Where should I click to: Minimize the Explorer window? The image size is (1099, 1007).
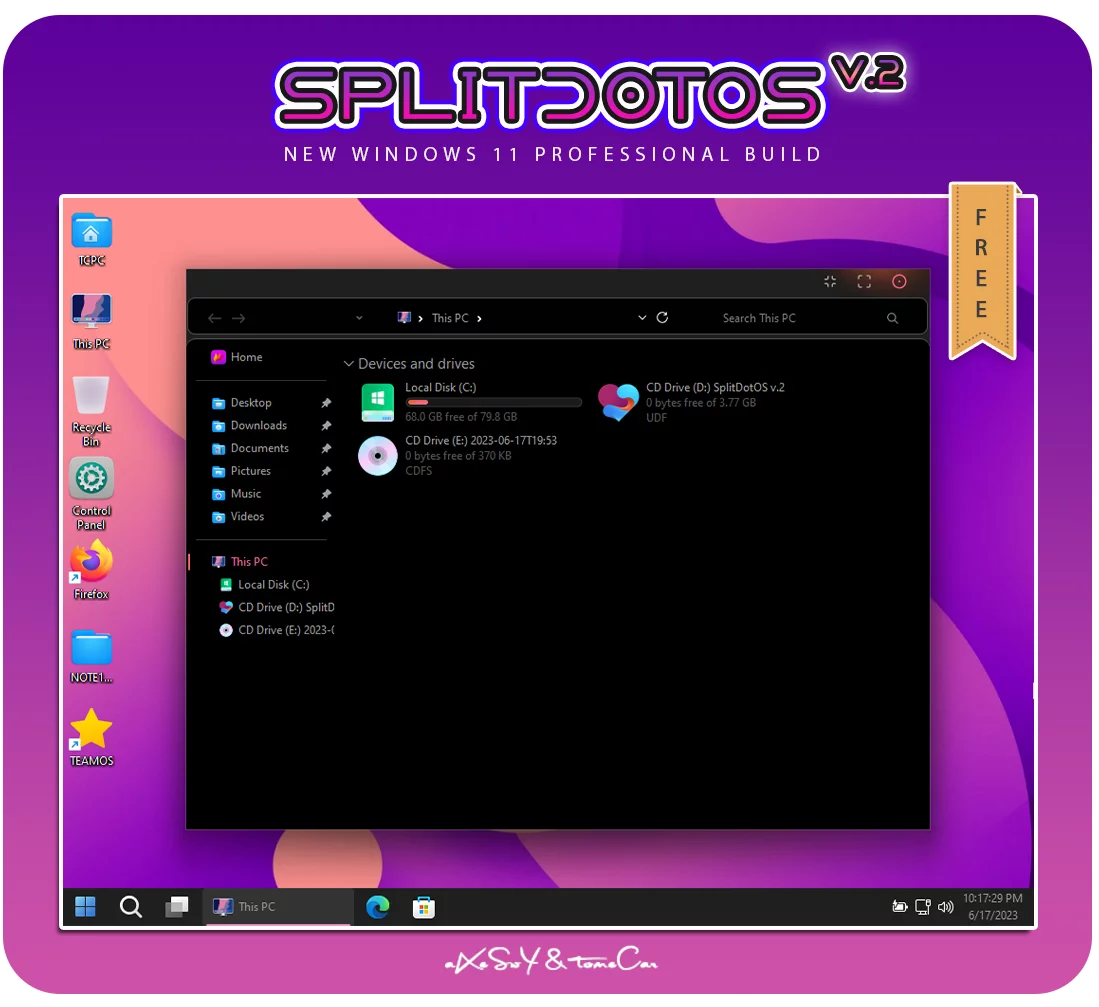click(830, 281)
